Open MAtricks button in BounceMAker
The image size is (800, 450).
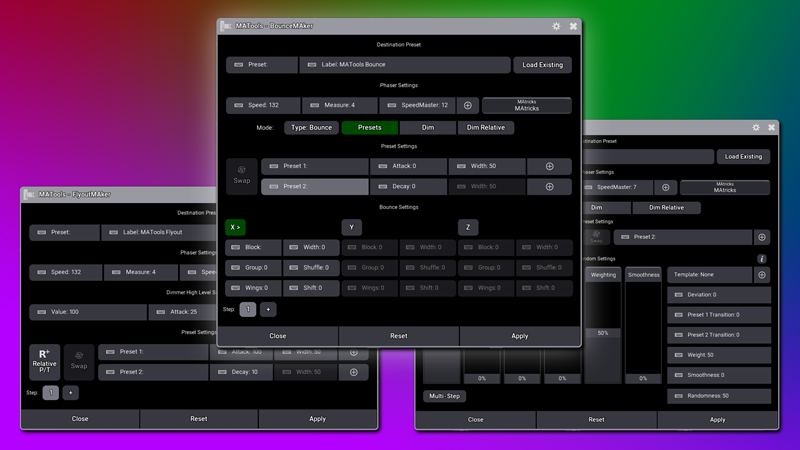pyautogui.click(x=527, y=106)
